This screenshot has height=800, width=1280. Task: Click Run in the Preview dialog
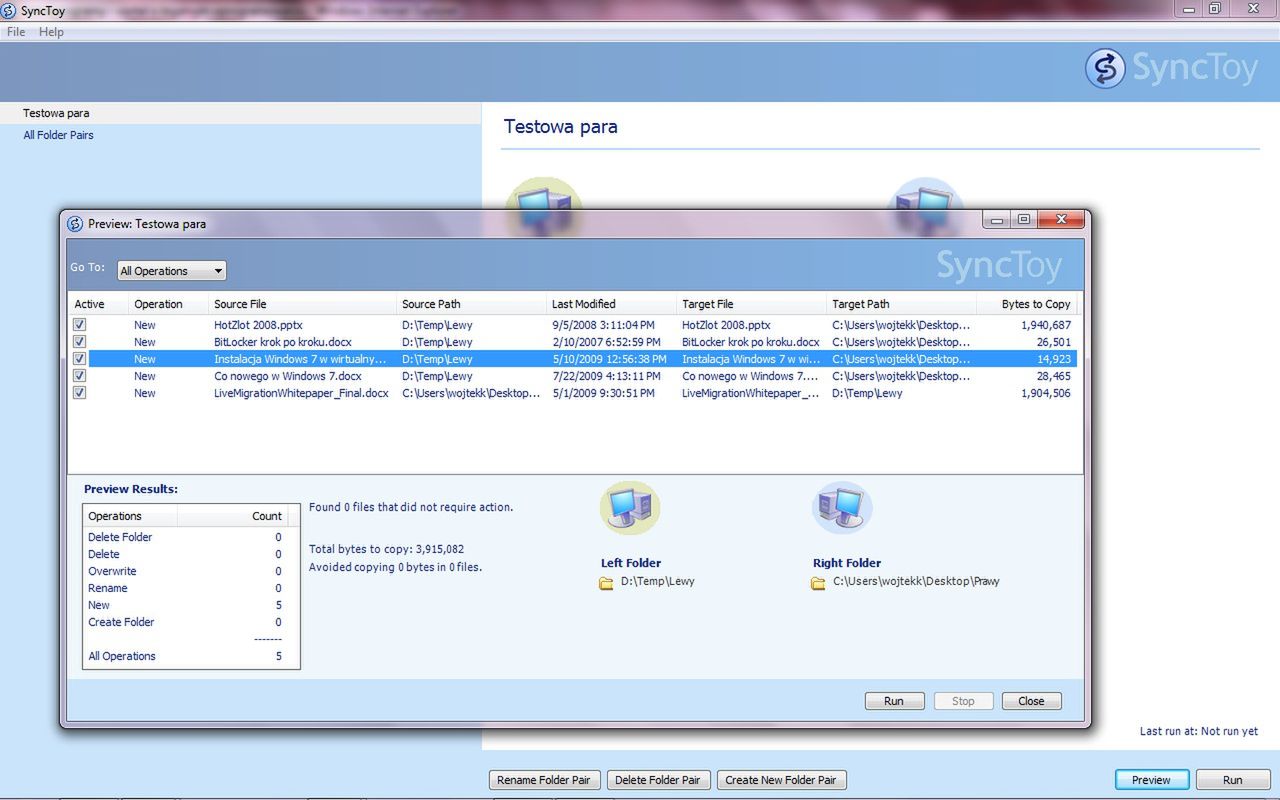coord(894,701)
